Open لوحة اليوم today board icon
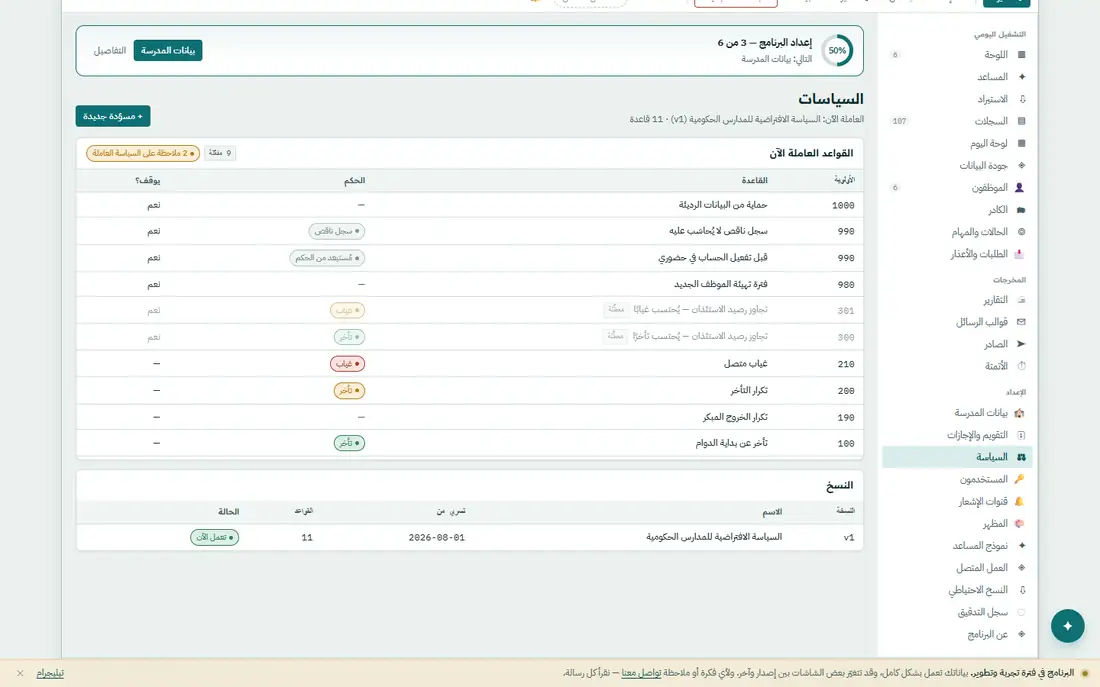 pyautogui.click(x=1021, y=143)
